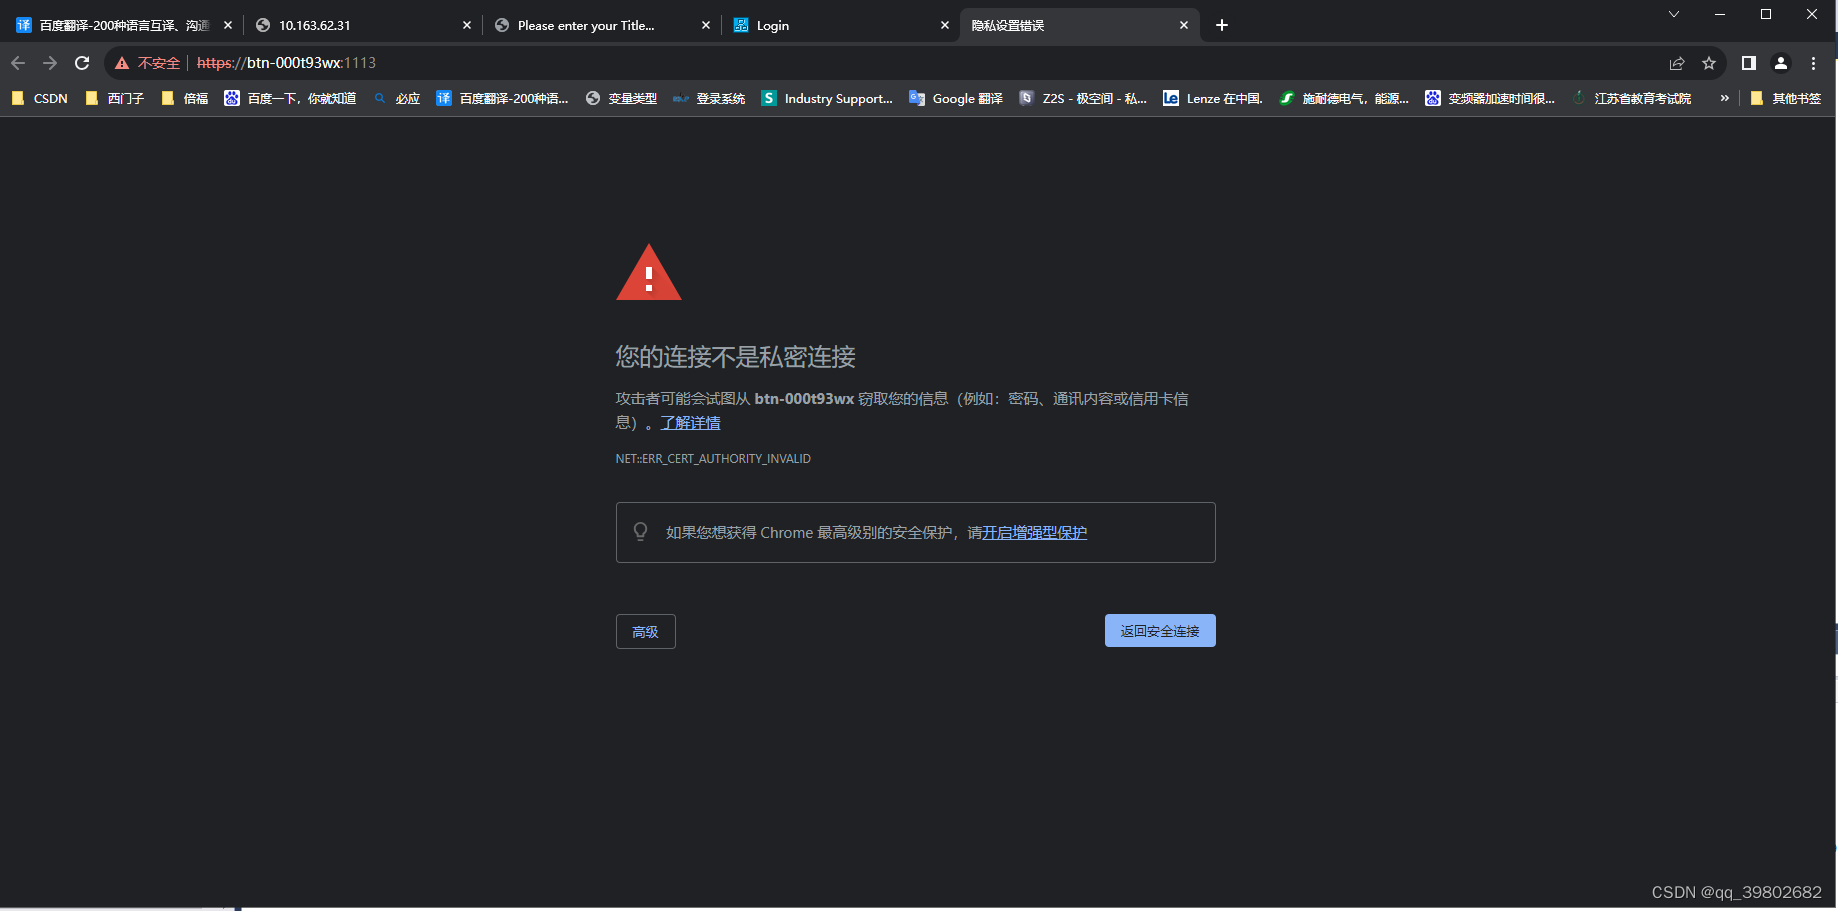Open the Z2S - 极空间 bookmark
Screen dimensions: 1838x911
(x=1083, y=98)
